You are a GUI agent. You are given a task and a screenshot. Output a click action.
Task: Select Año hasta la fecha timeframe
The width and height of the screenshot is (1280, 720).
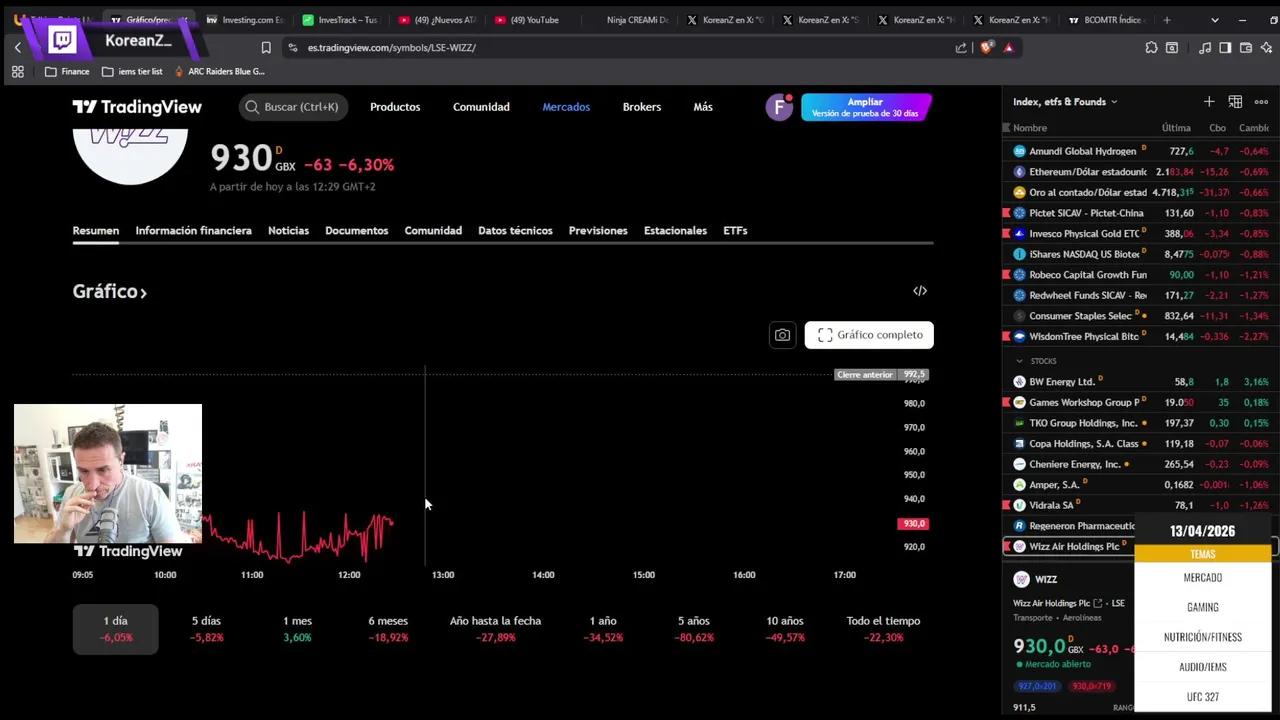[495, 629]
